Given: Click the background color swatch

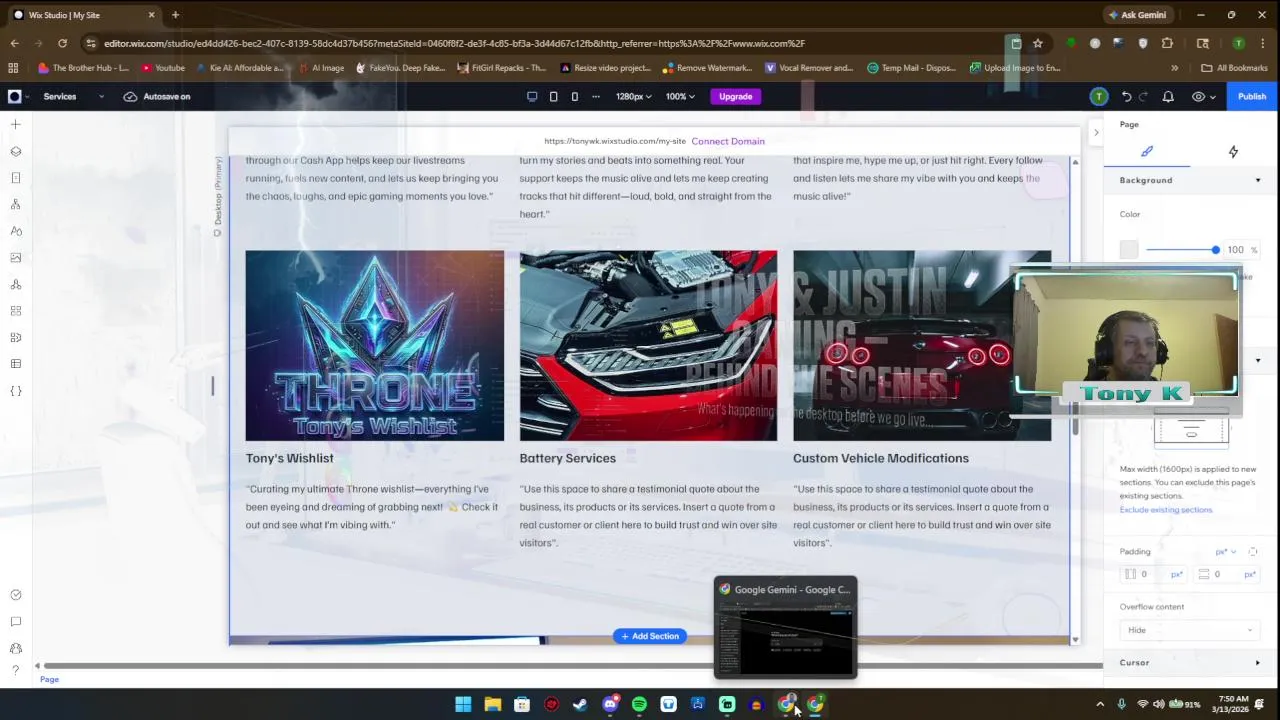Looking at the screenshot, I should [x=1129, y=250].
